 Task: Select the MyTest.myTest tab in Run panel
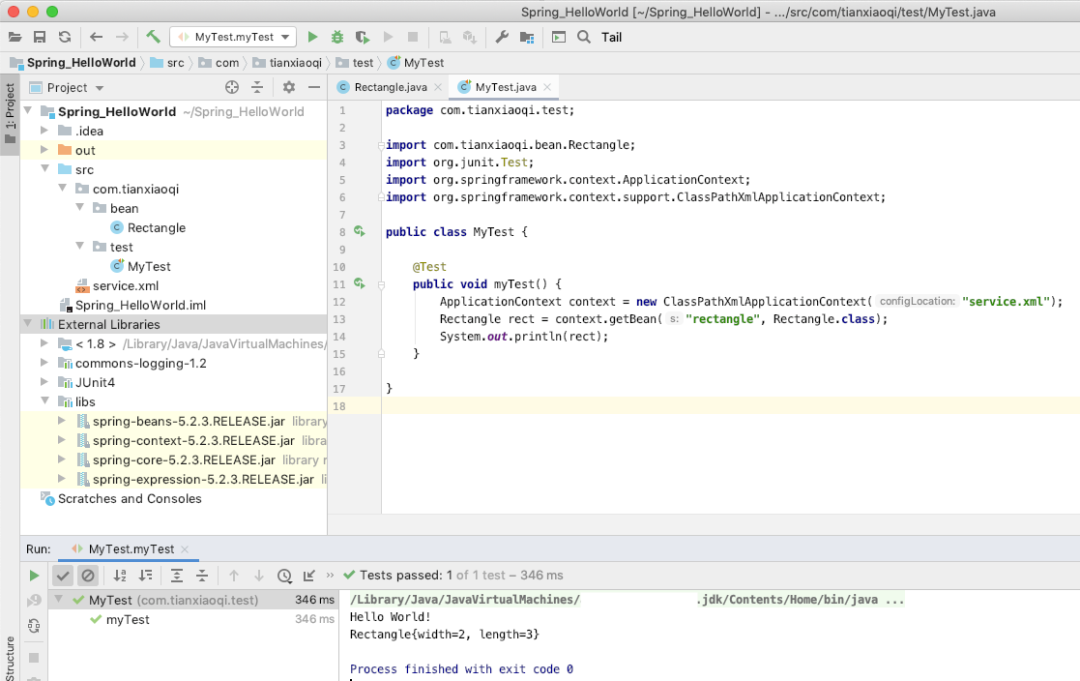130,549
